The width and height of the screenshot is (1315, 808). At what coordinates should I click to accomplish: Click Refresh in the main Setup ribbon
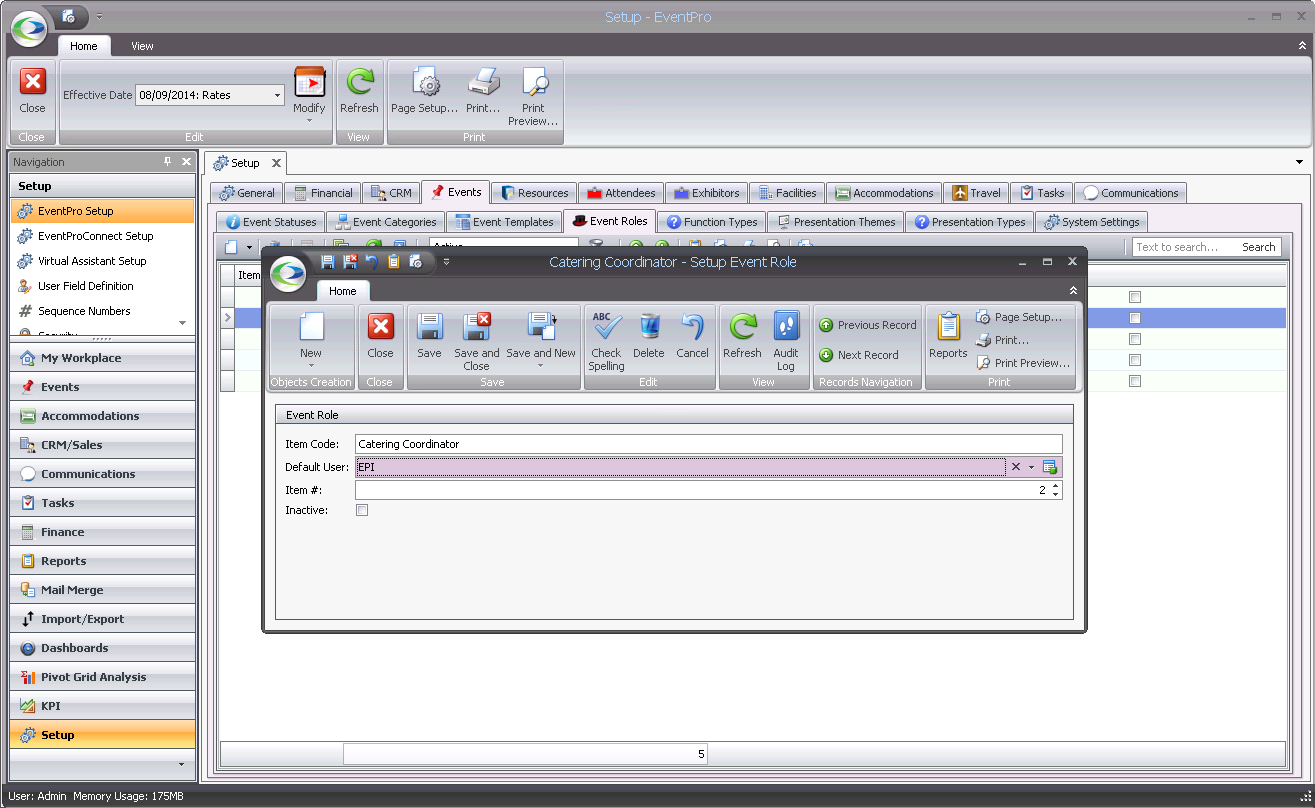359,90
